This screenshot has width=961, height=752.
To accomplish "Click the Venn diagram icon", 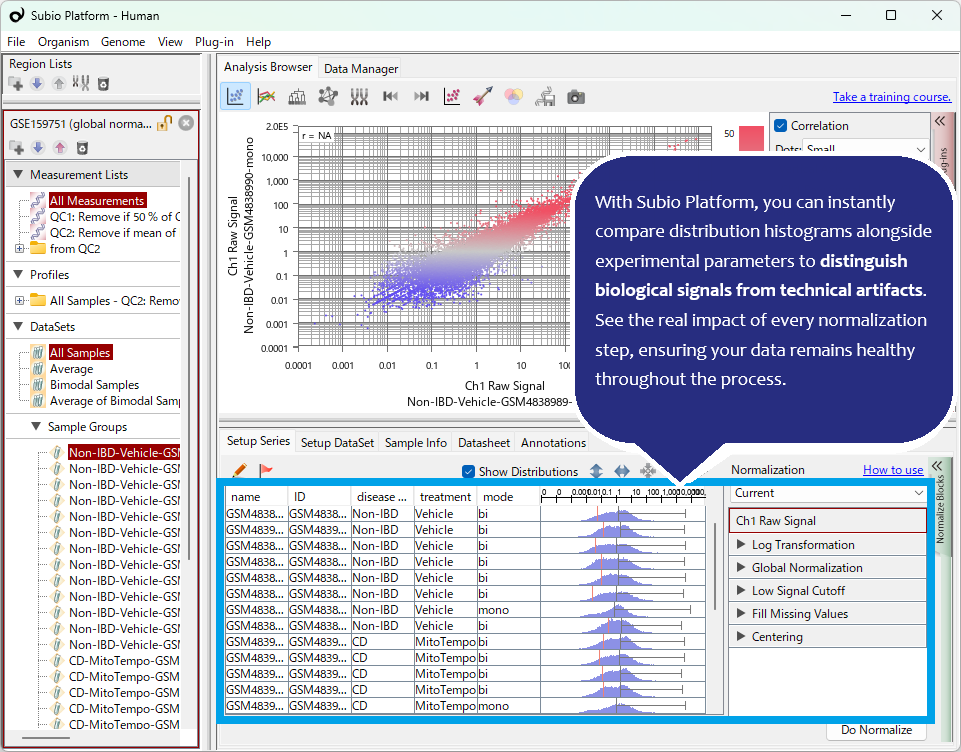I will pos(513,96).
